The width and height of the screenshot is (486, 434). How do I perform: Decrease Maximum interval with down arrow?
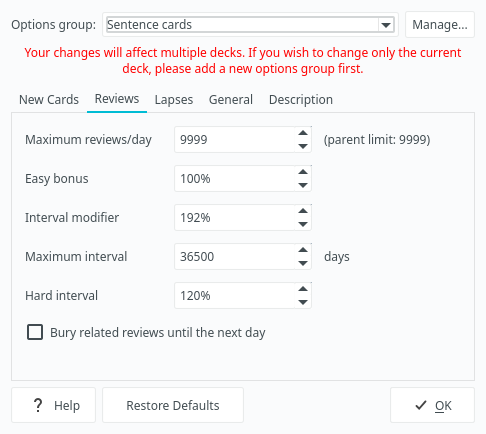(x=303, y=263)
